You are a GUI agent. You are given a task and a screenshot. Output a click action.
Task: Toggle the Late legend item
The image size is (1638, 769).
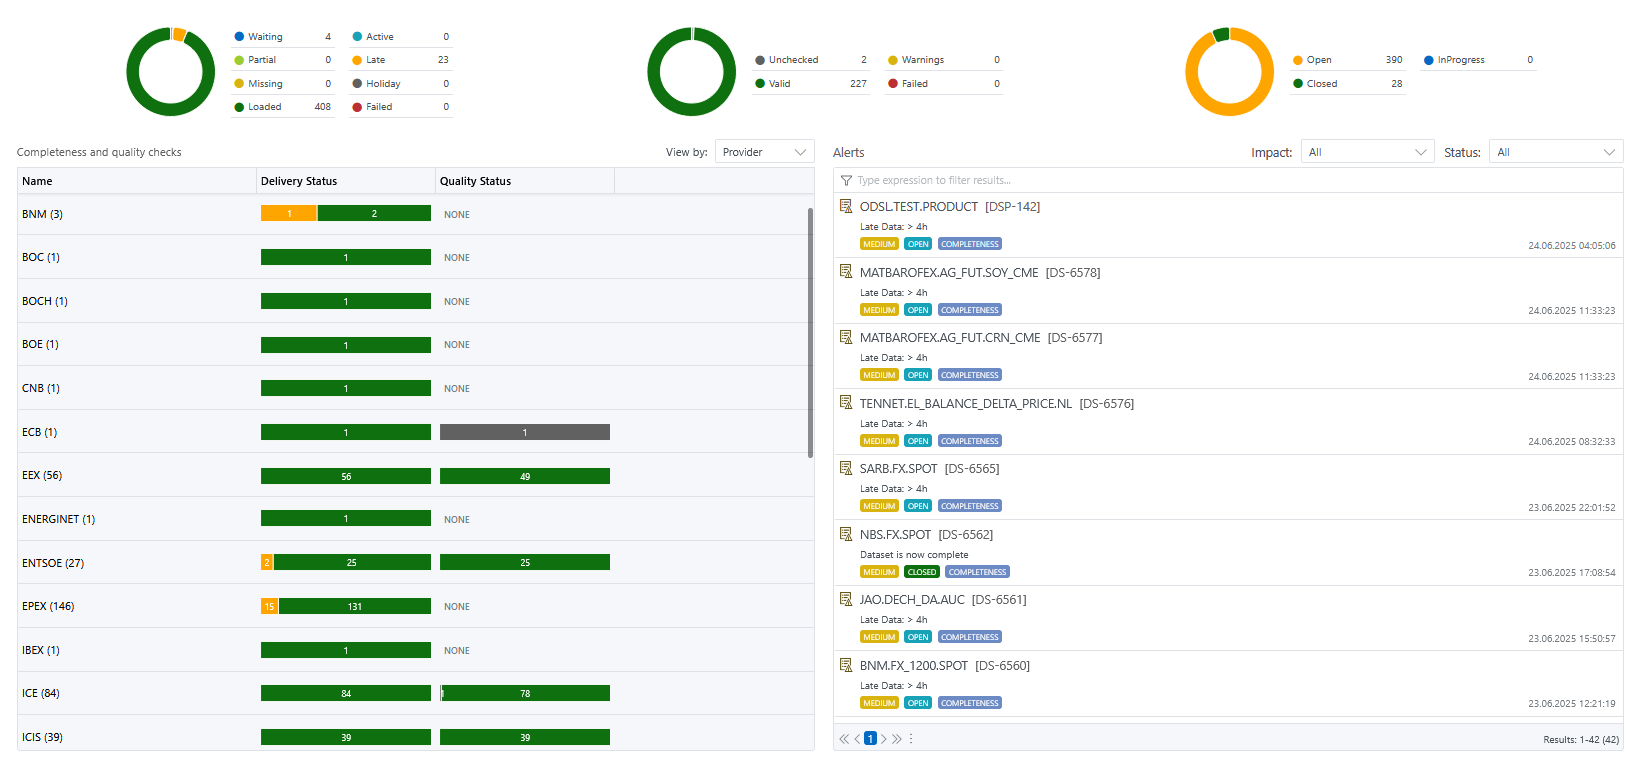click(x=375, y=60)
